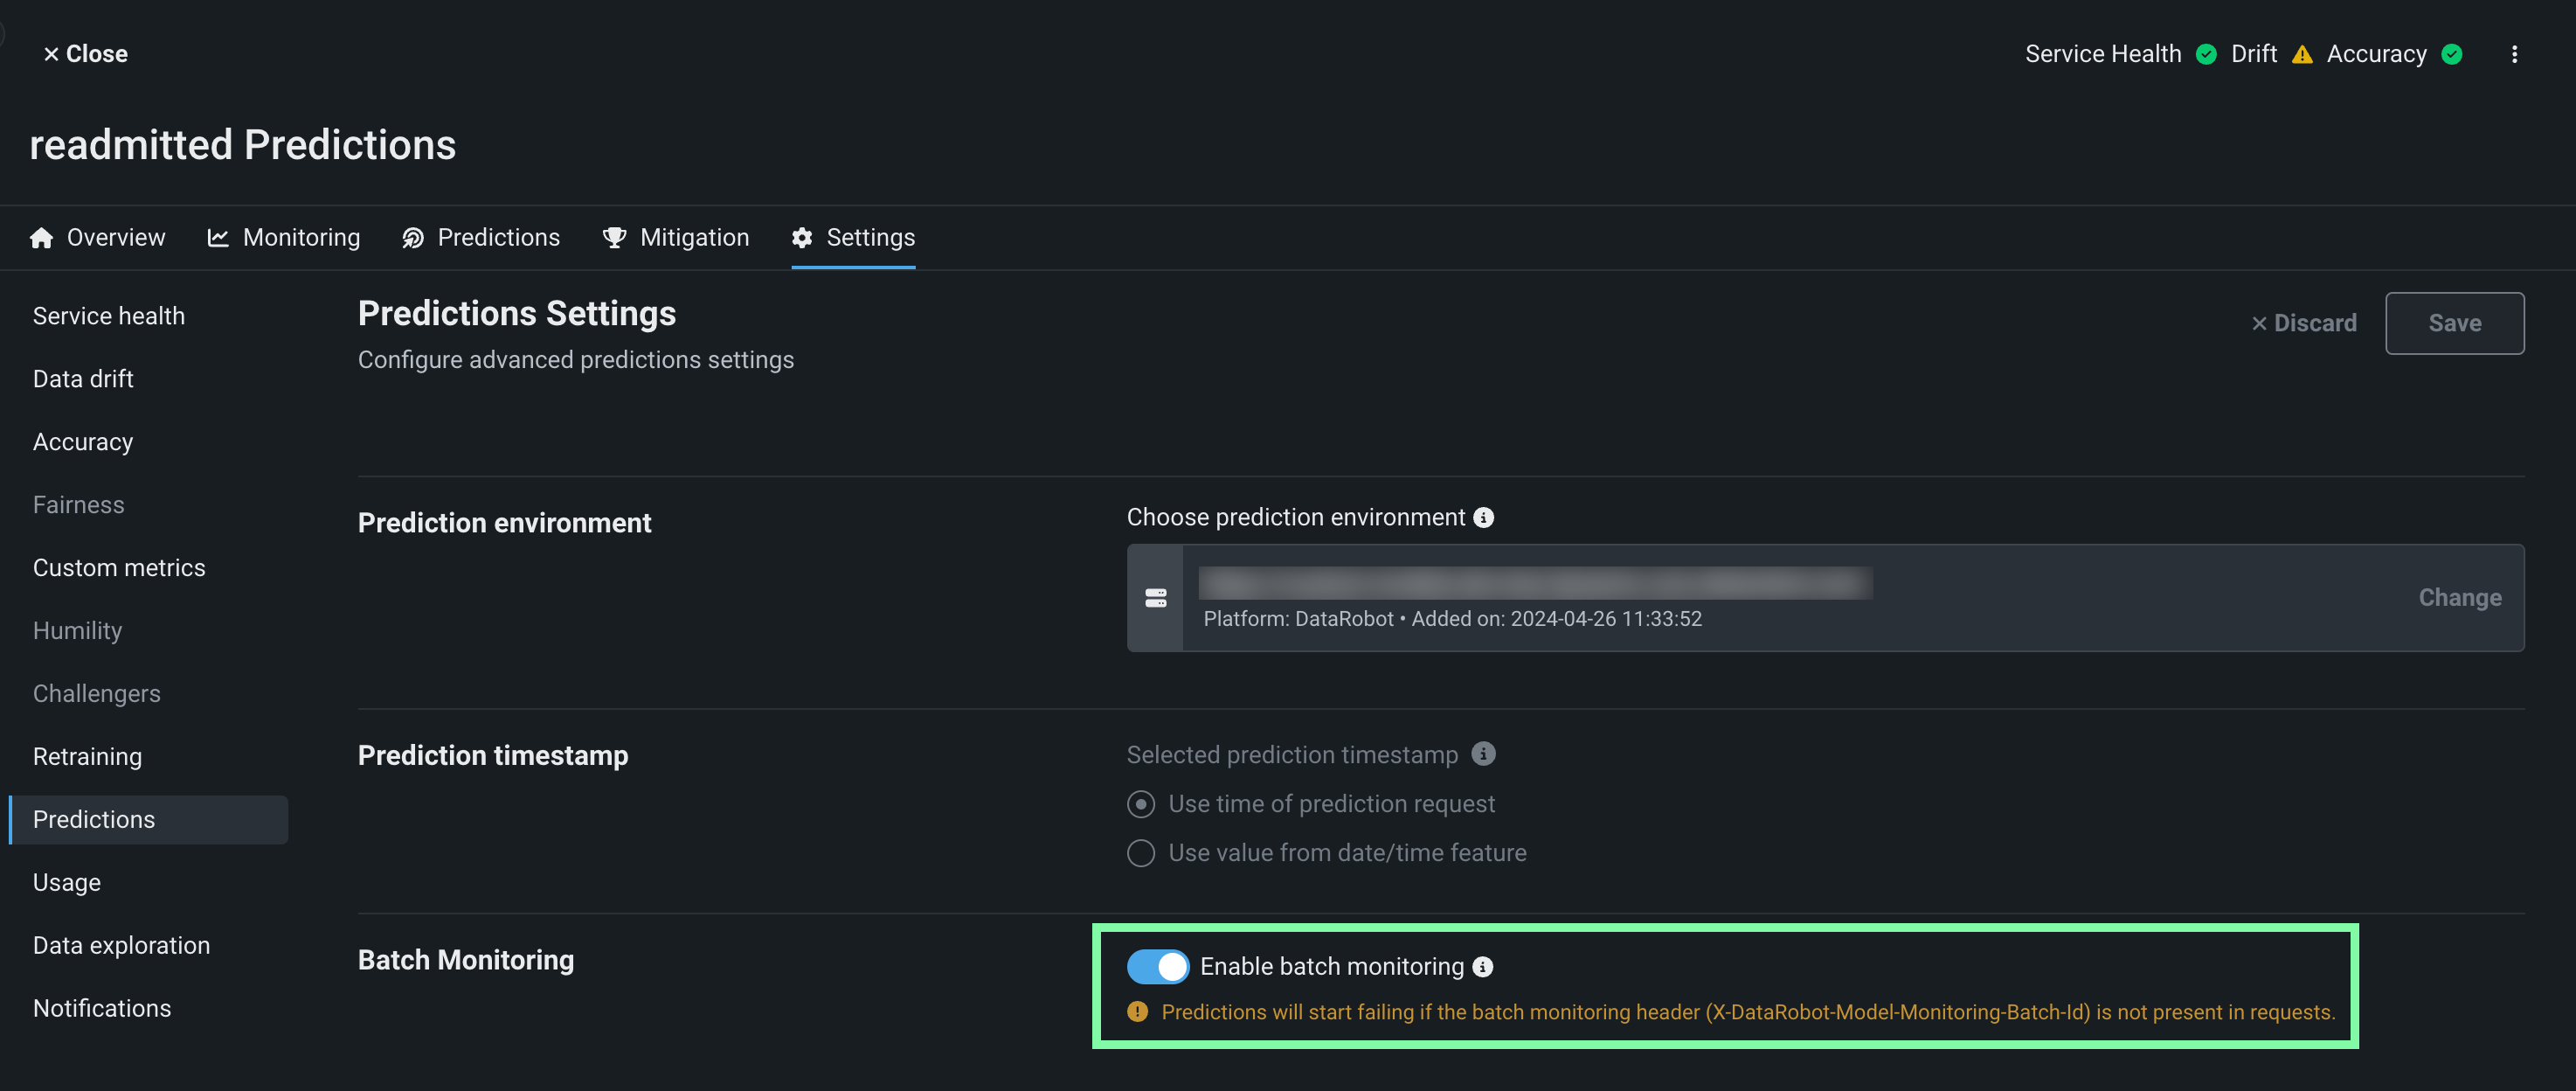Click the server icon in prediction environment box

(x=1155, y=598)
